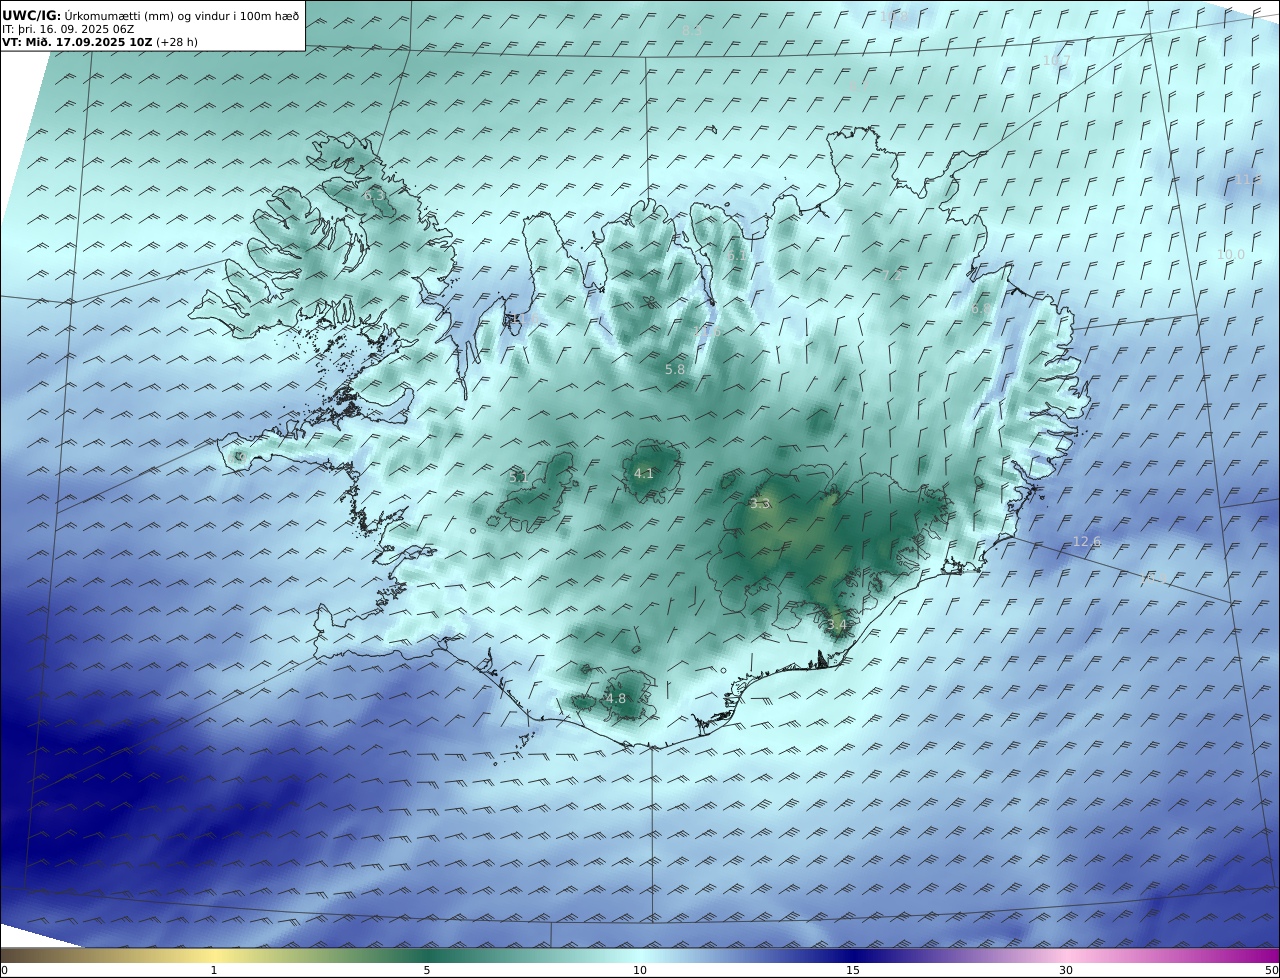Click the 8.3 value at the top edge
Viewport: 1280px width, 978px height.
click(692, 31)
